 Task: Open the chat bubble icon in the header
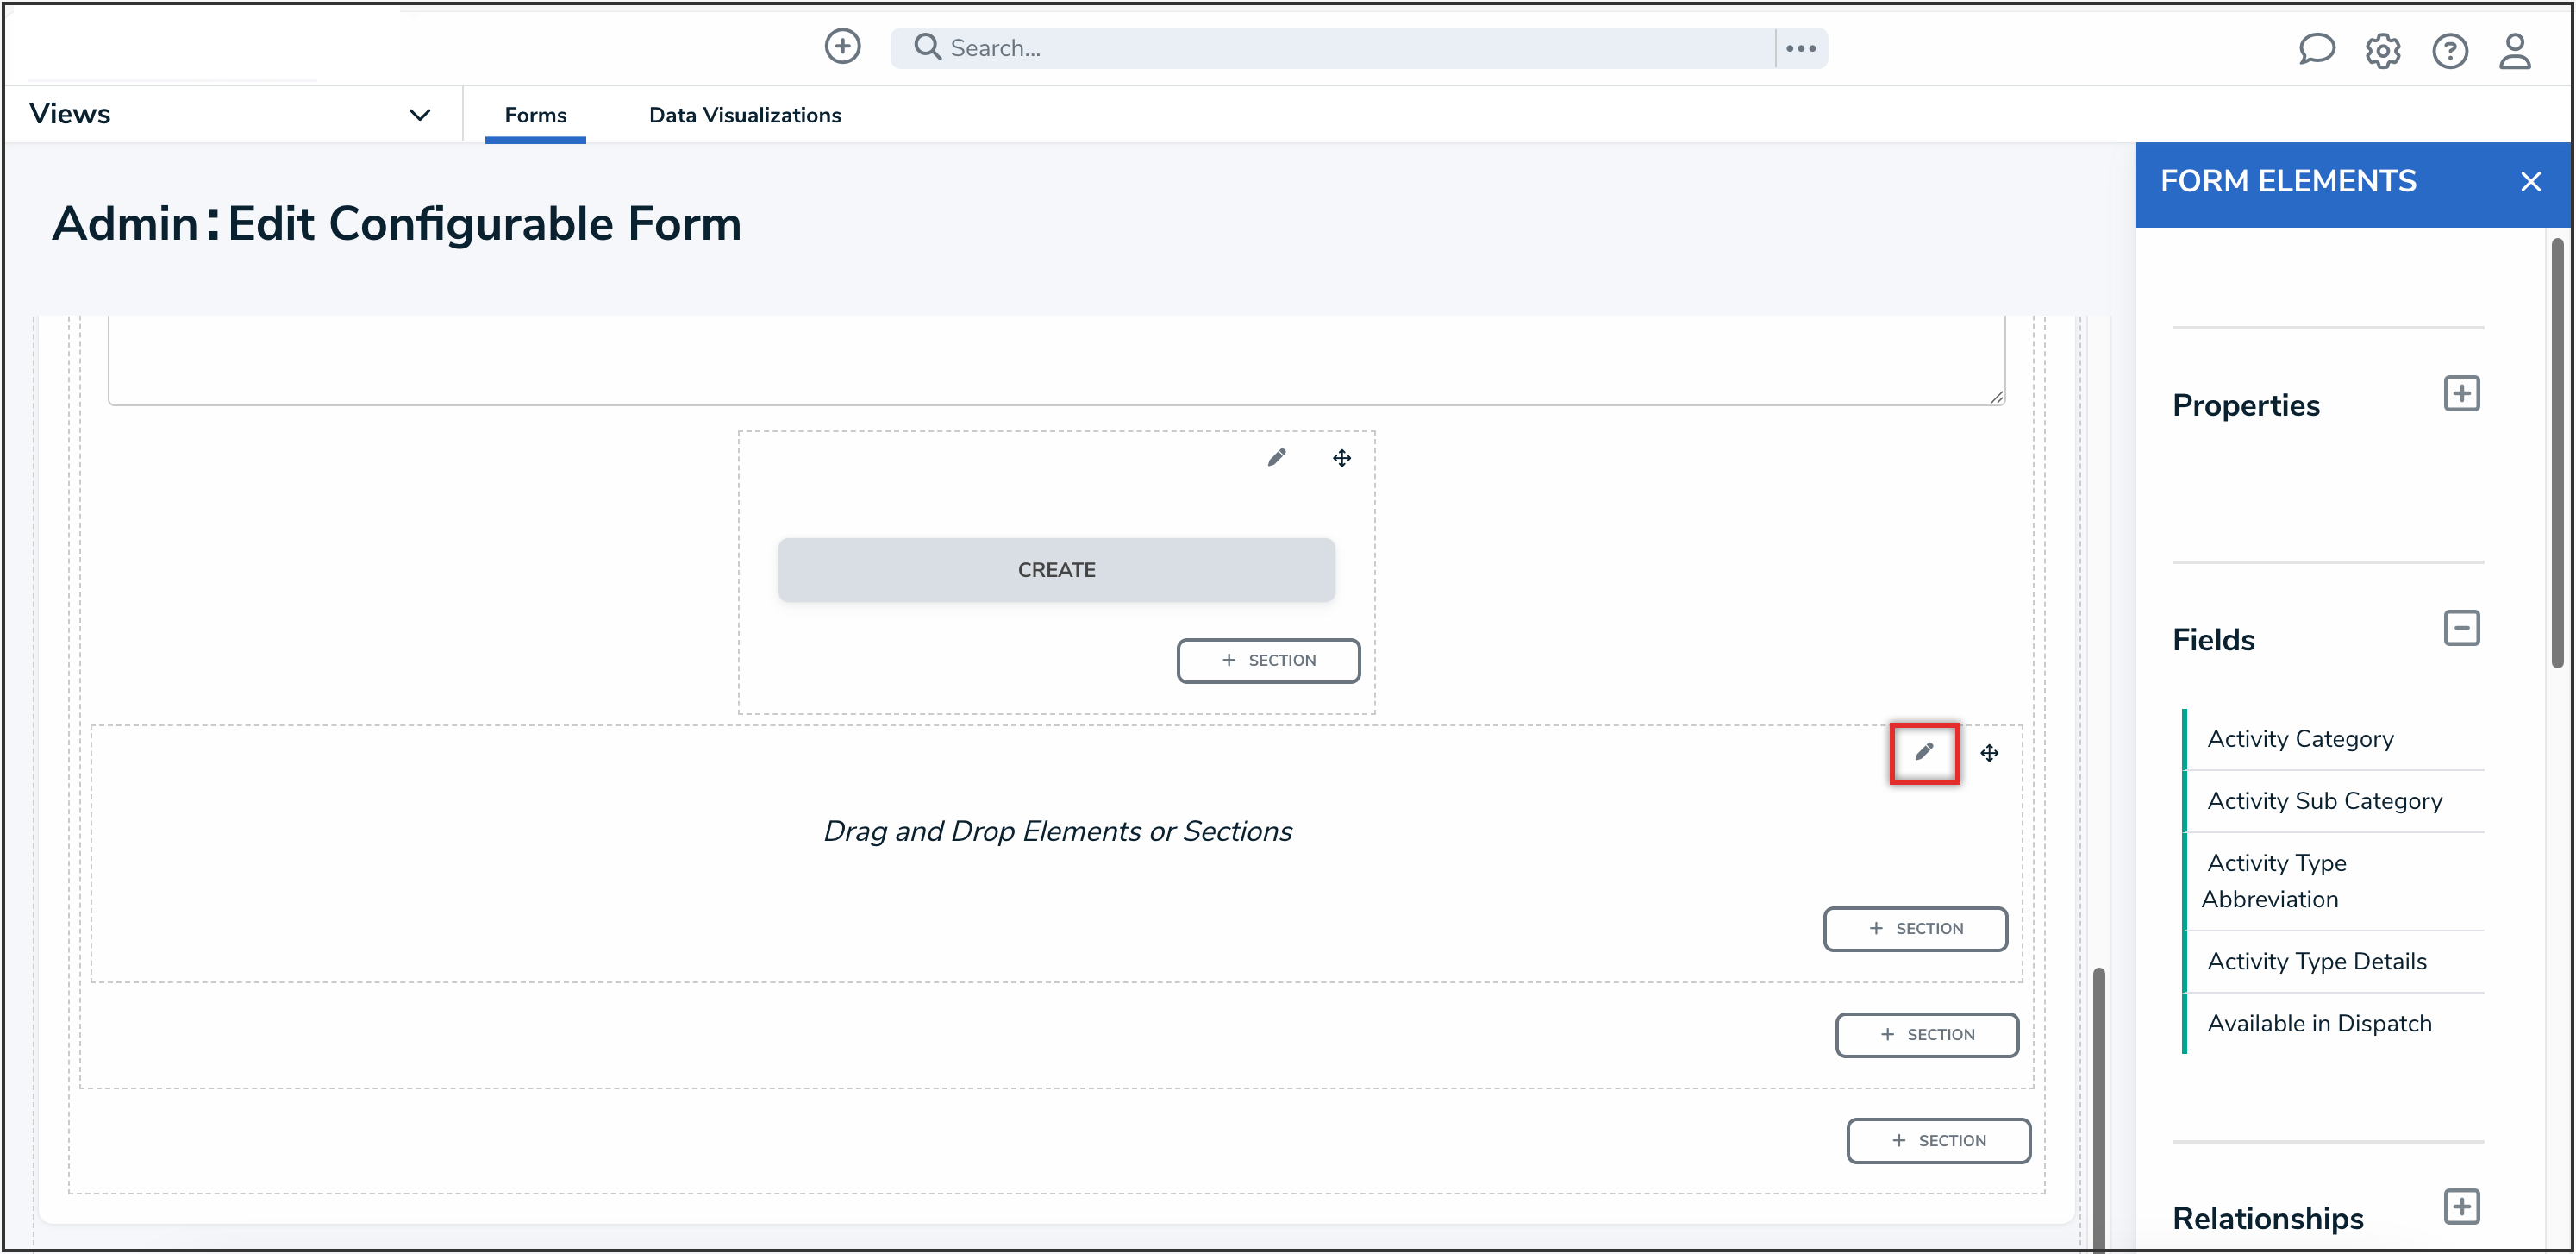[x=2315, y=49]
